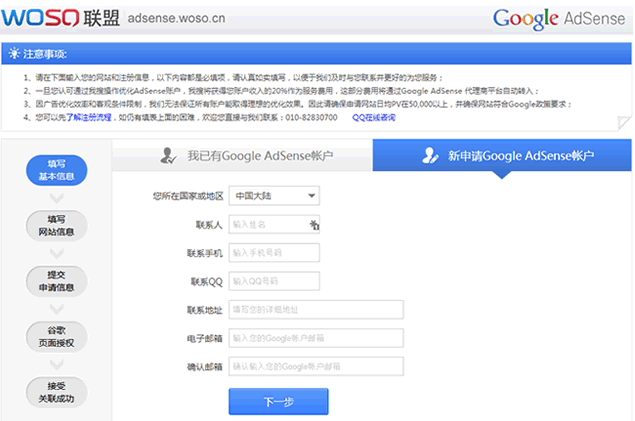The height and width of the screenshot is (421, 635).
Task: Click the 下一步 button
Action: point(279,402)
